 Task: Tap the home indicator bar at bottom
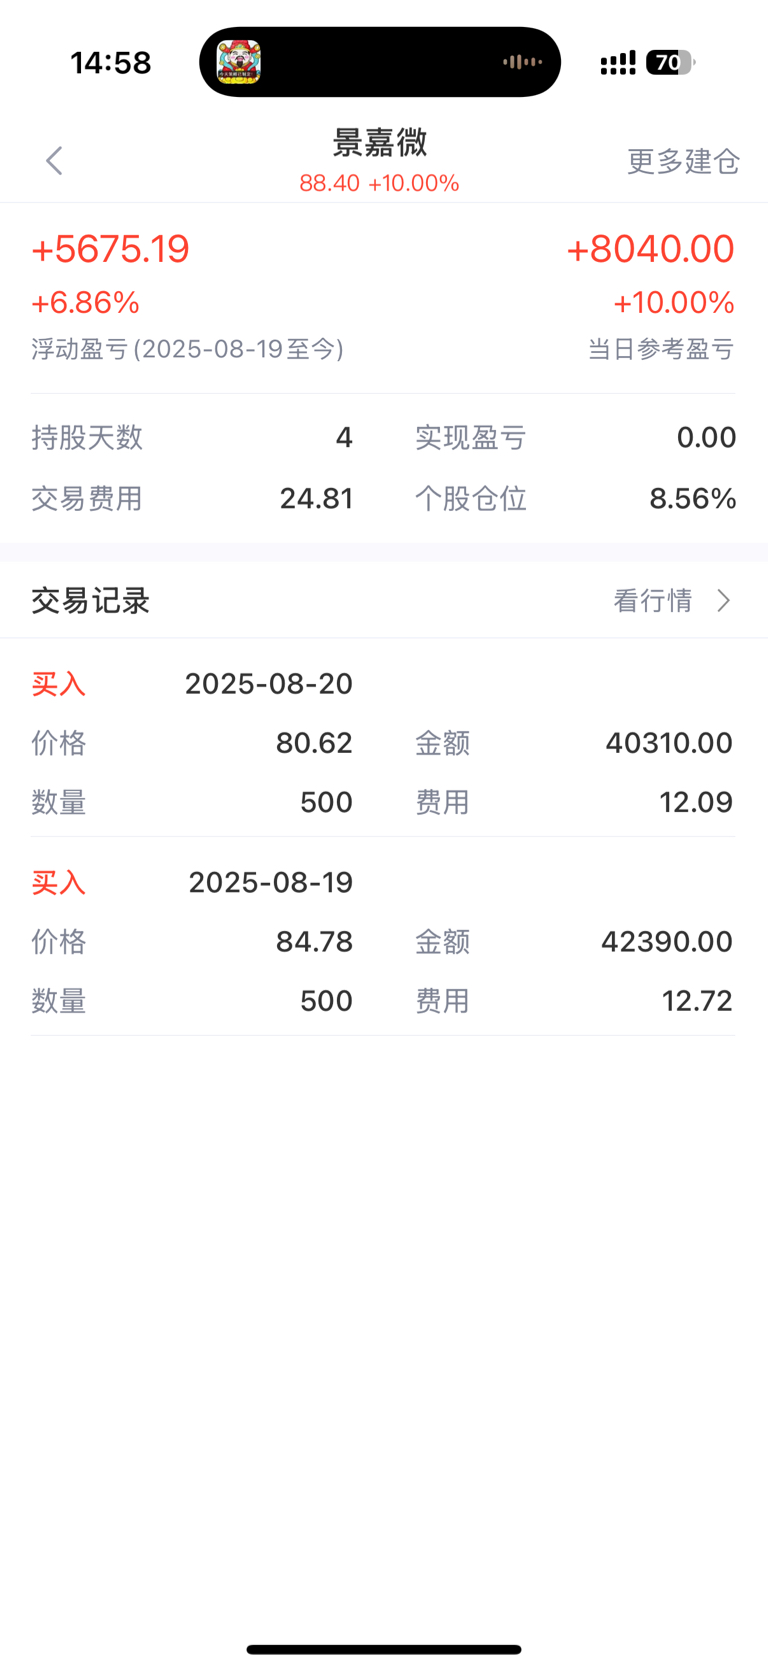(x=384, y=1649)
